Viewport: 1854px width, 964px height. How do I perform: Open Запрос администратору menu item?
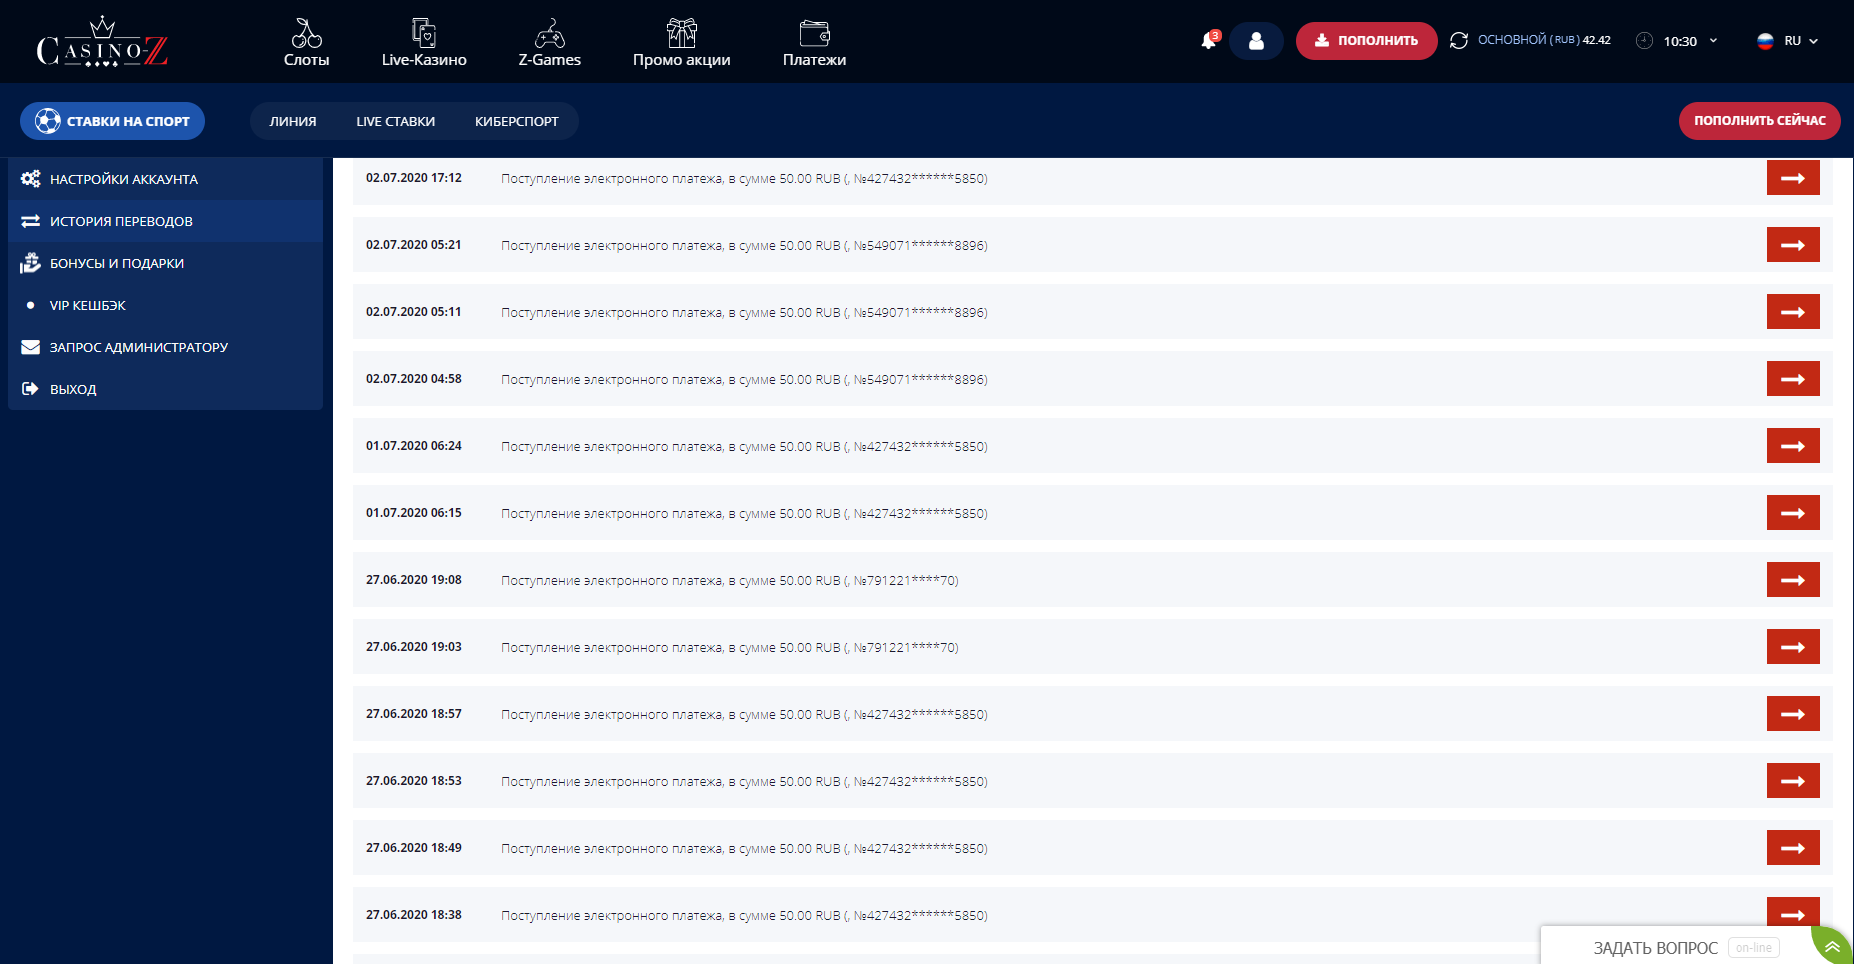tap(165, 347)
